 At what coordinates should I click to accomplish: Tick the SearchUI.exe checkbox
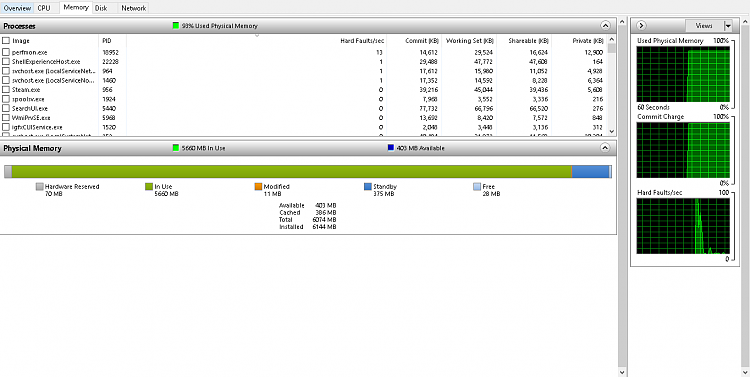click(6, 108)
